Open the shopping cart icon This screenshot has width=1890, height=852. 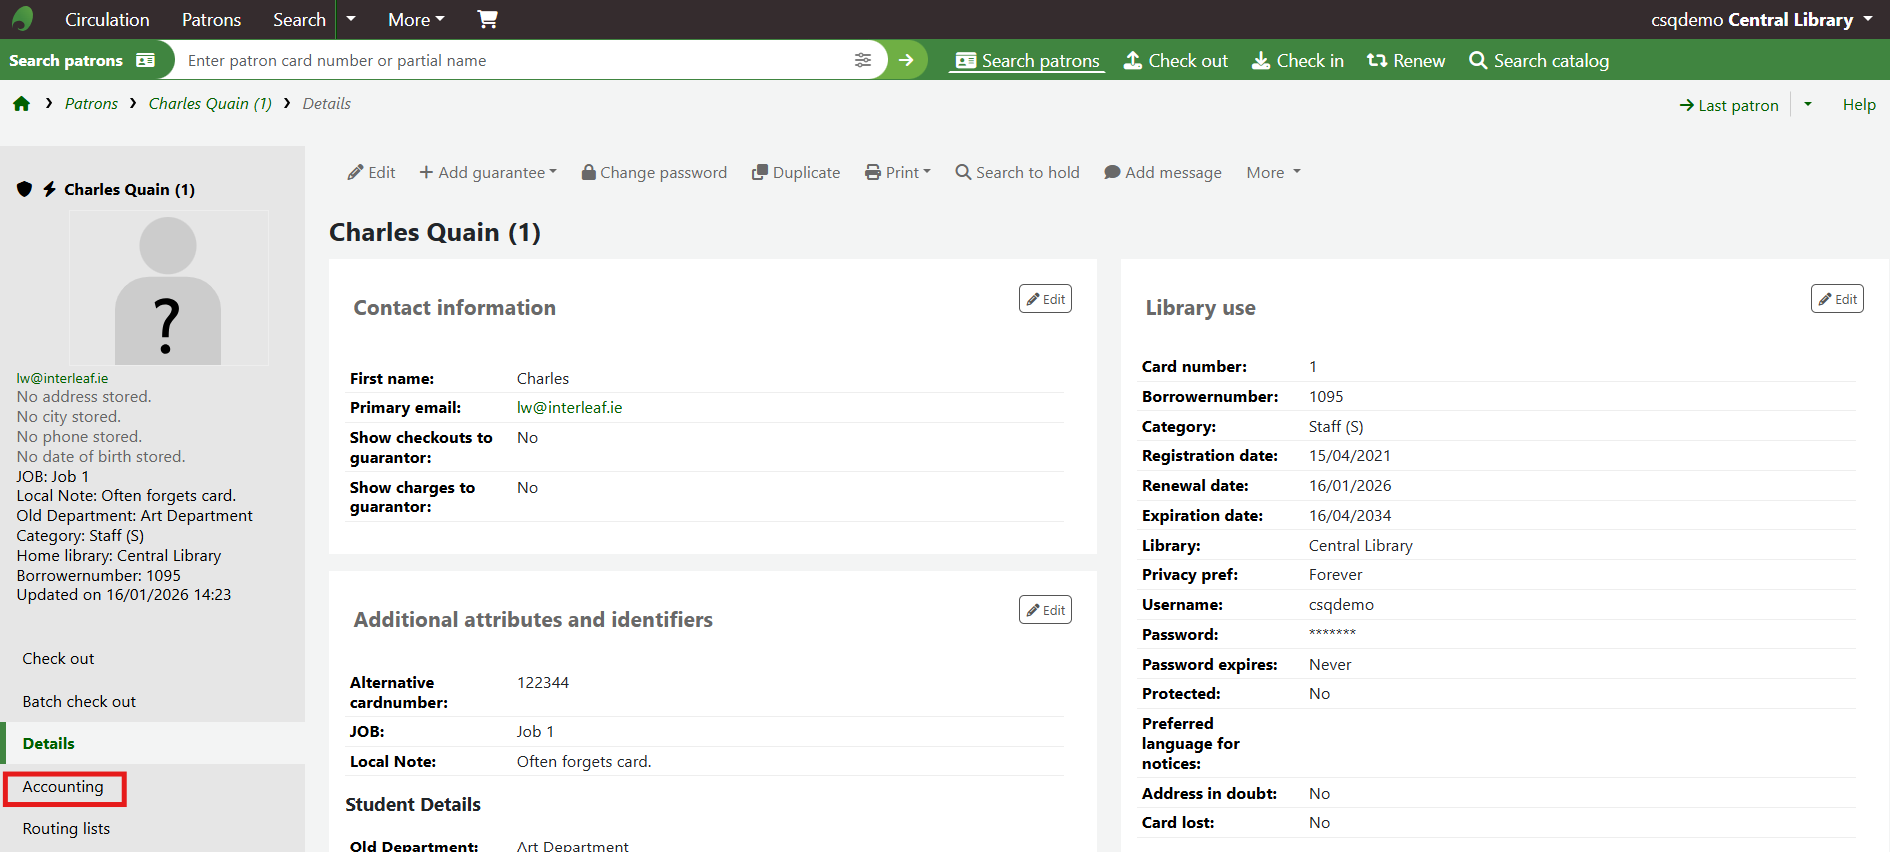[x=487, y=19]
